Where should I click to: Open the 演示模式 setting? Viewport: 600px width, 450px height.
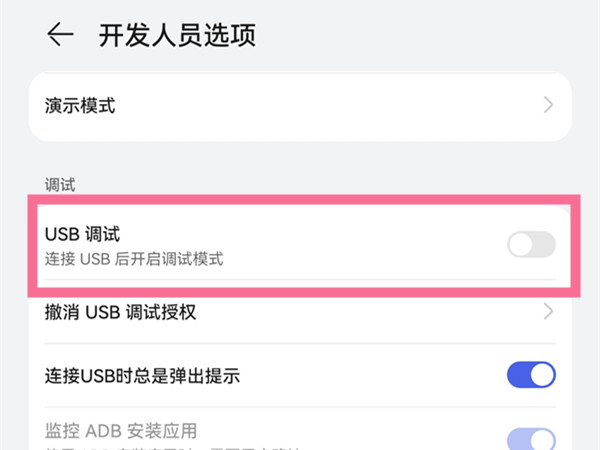pyautogui.click(x=80, y=105)
